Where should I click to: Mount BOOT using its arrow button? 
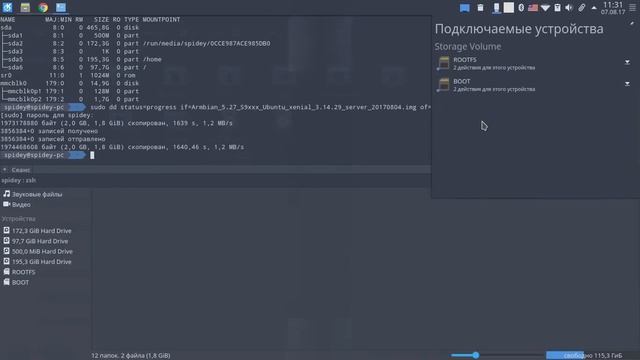point(627,84)
